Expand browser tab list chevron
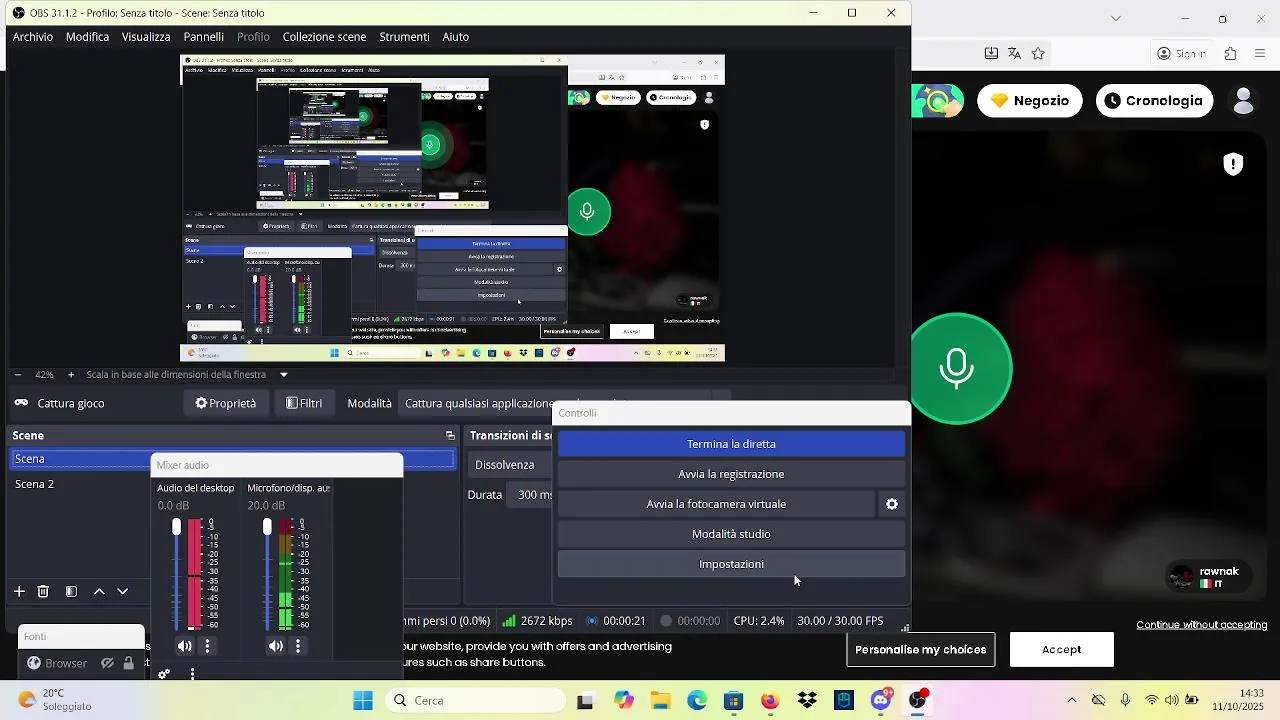This screenshot has width=1280, height=720. [x=1116, y=18]
